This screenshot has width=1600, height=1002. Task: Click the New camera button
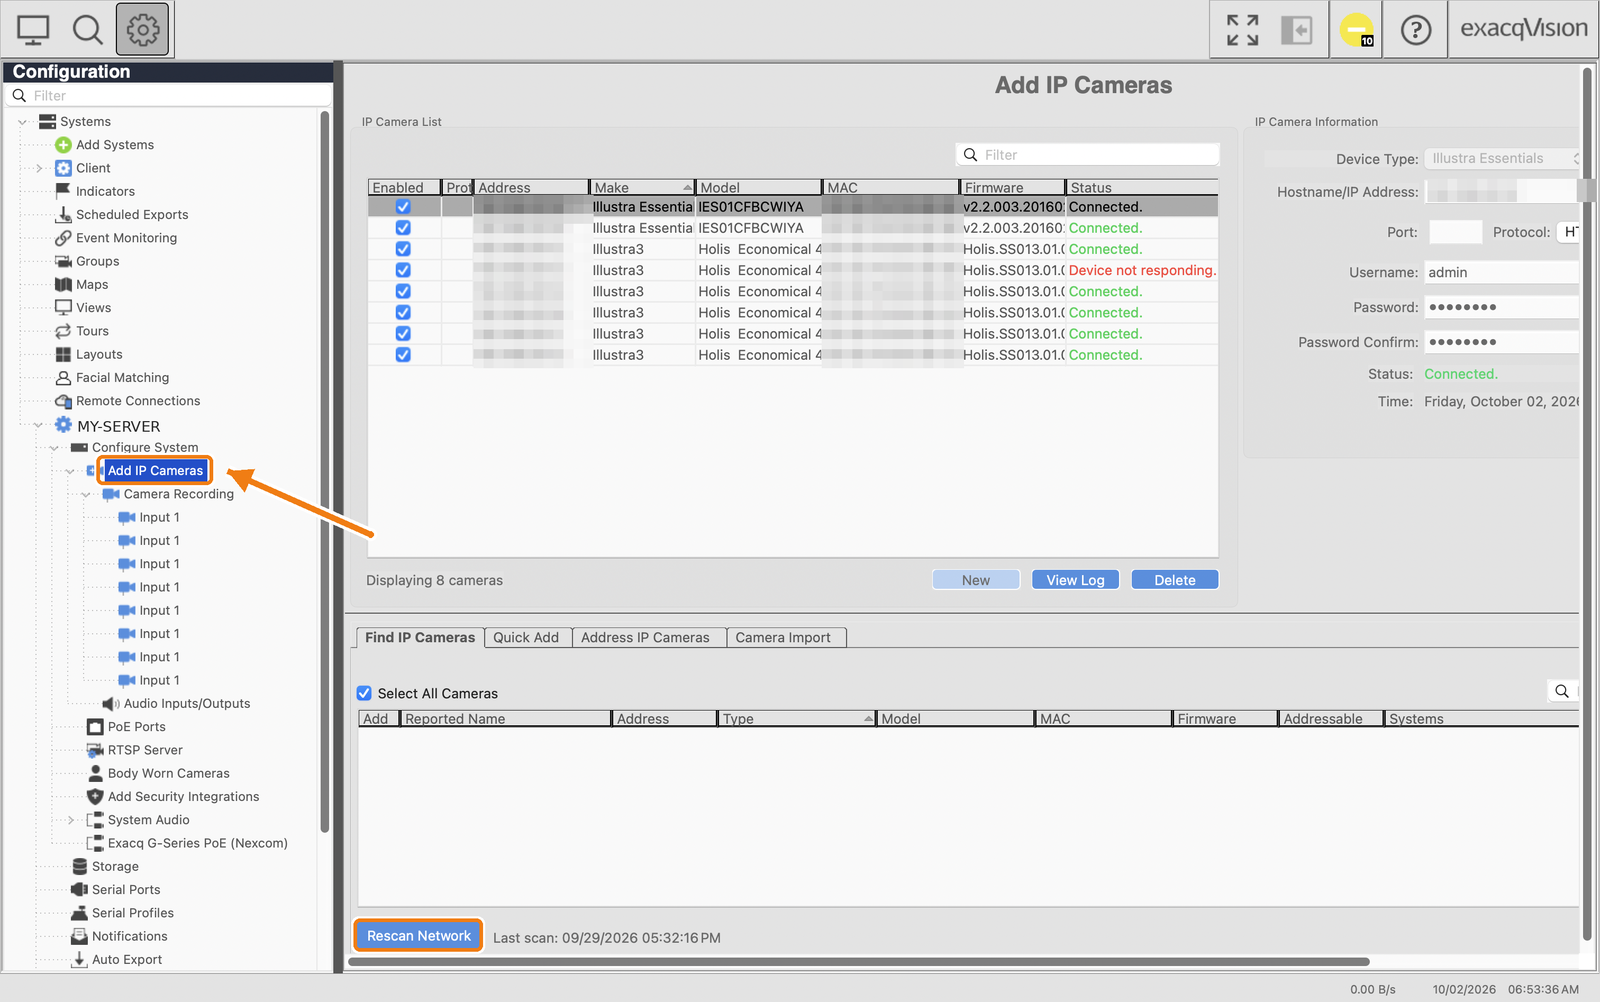click(976, 580)
